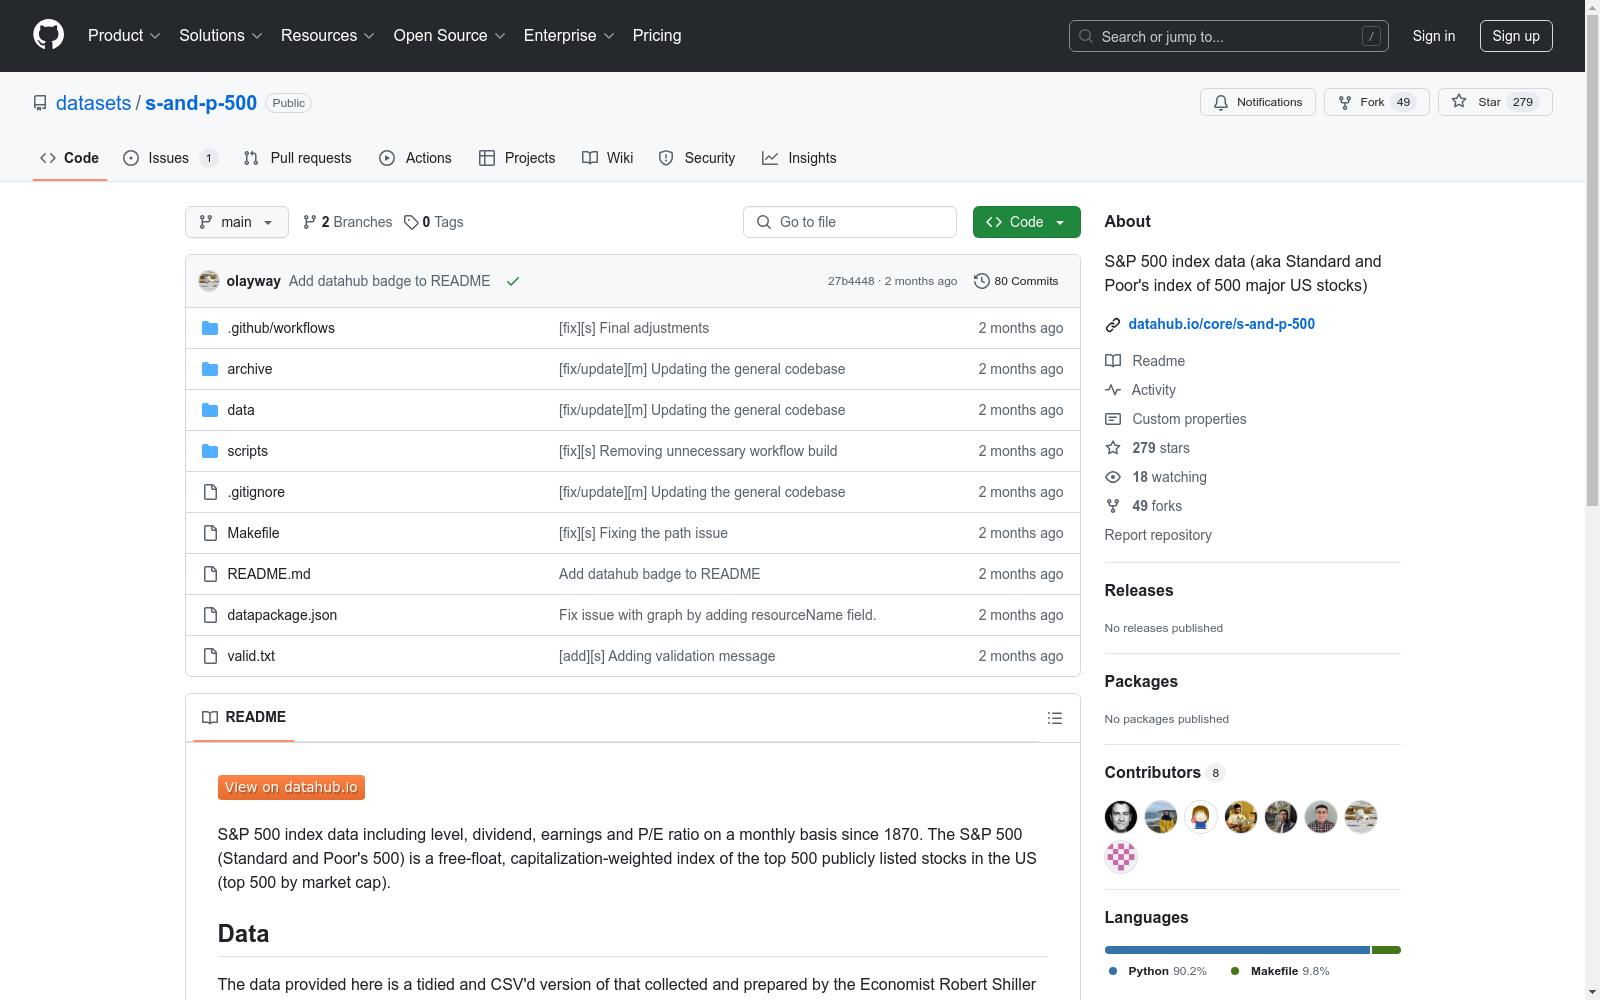
Task: Click the .gitignore file icon
Action: click(x=210, y=492)
